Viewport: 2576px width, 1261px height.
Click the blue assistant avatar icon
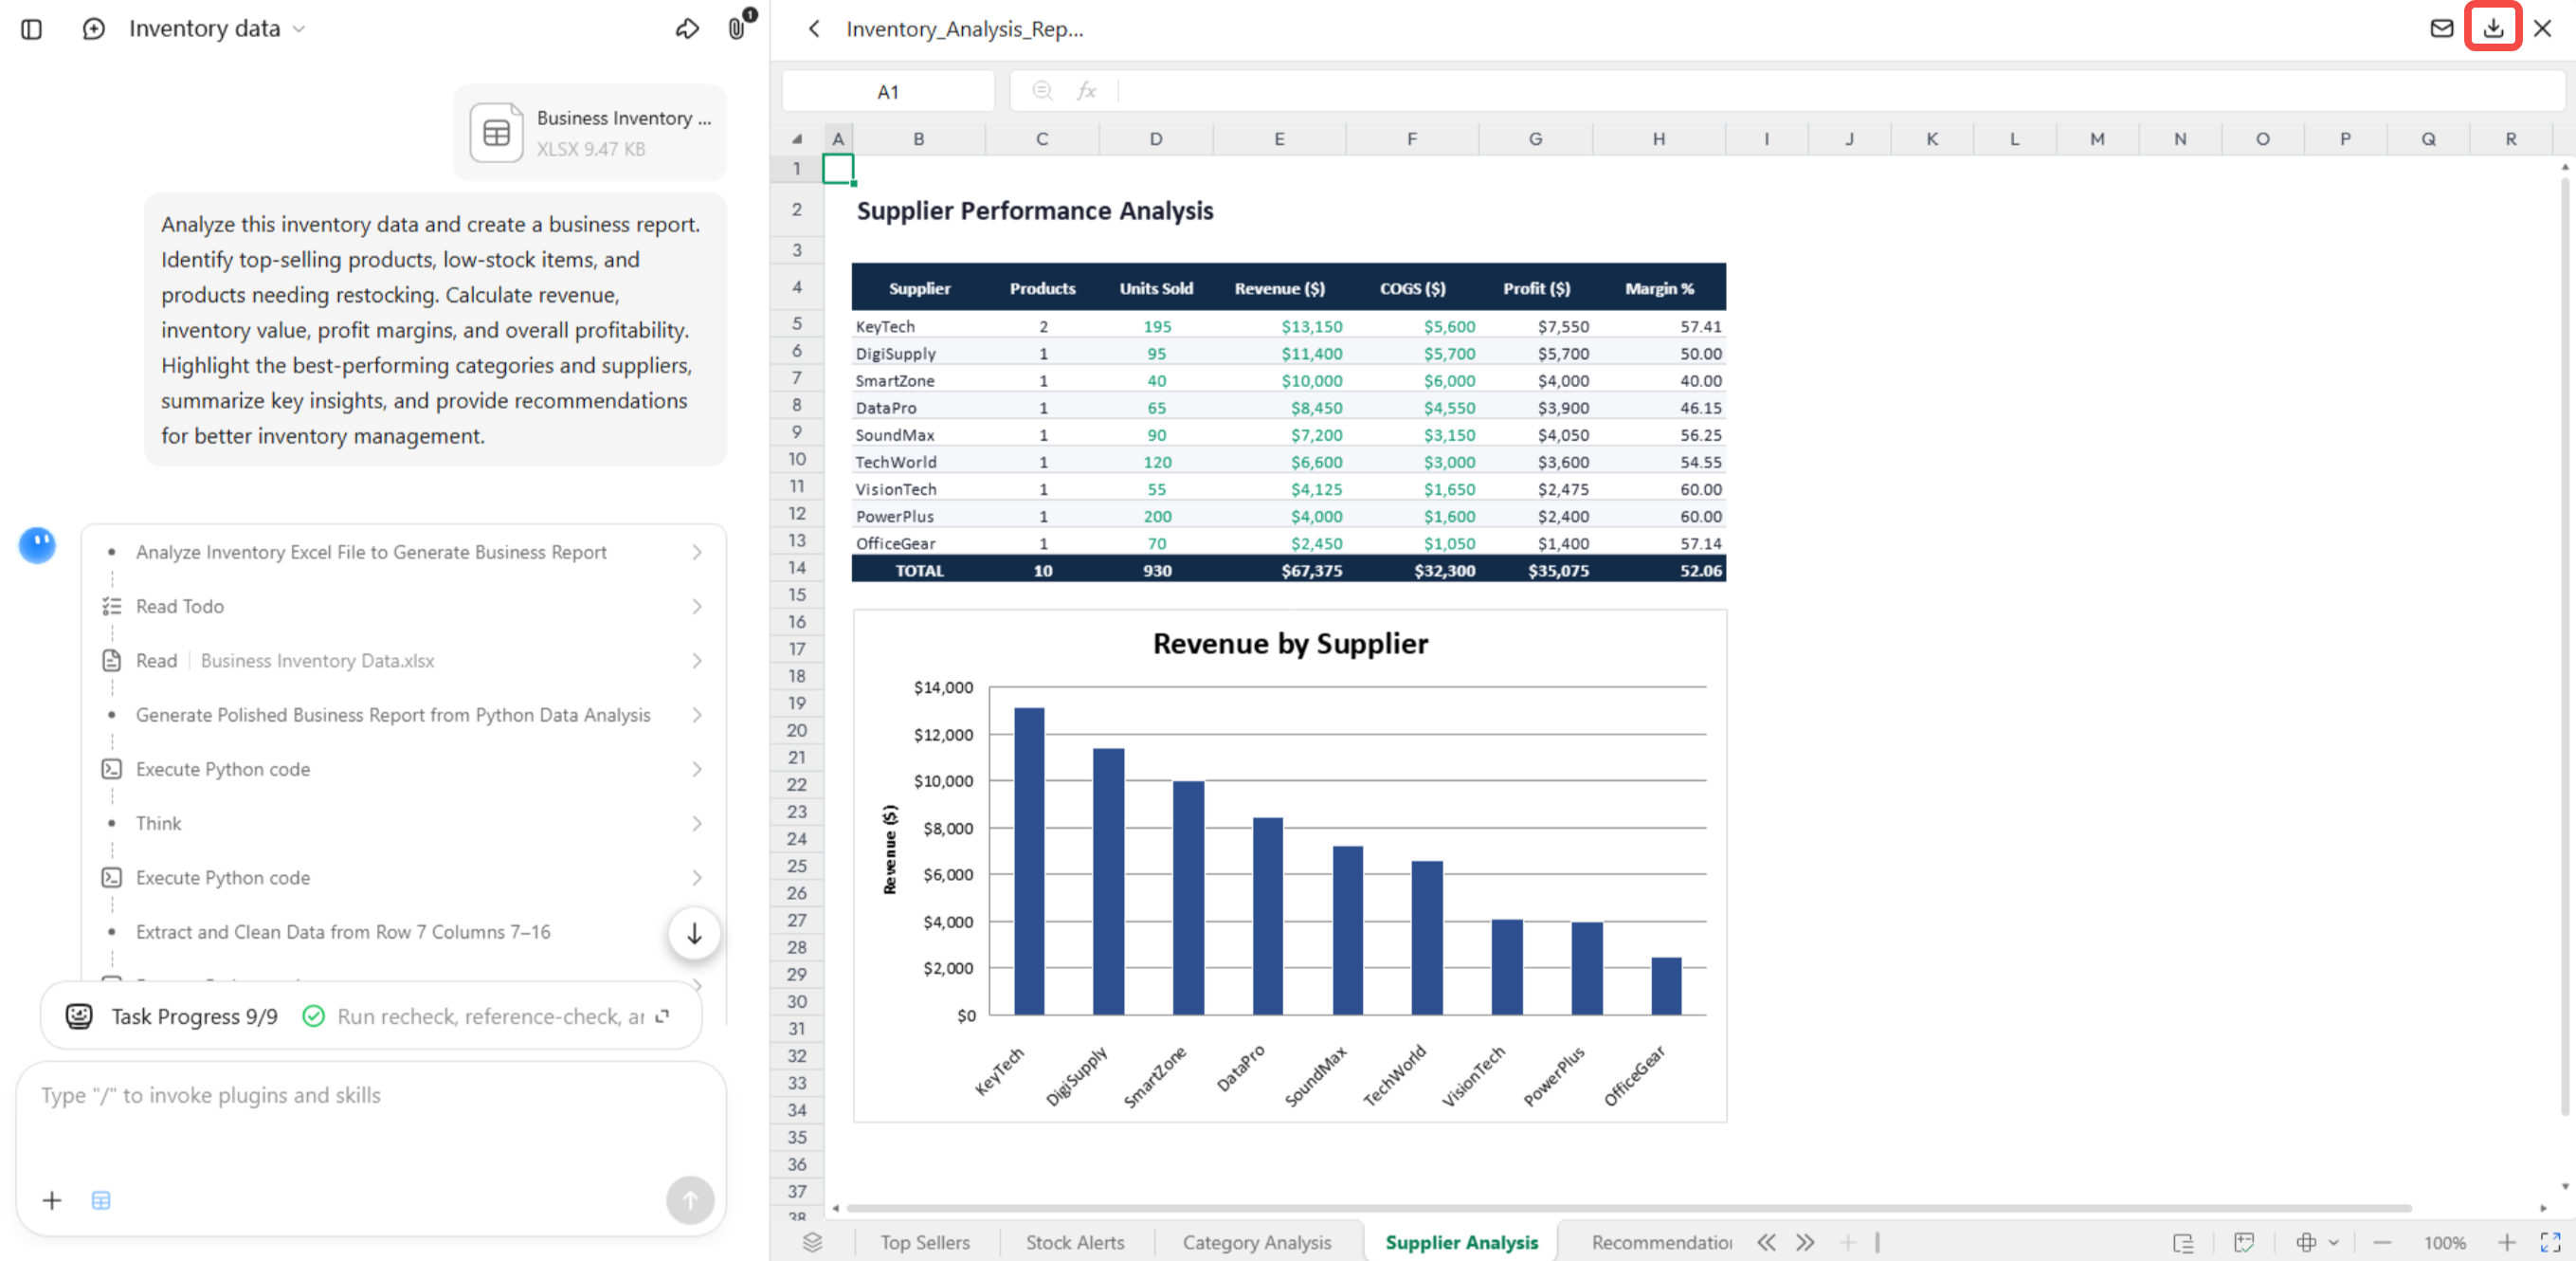37,545
